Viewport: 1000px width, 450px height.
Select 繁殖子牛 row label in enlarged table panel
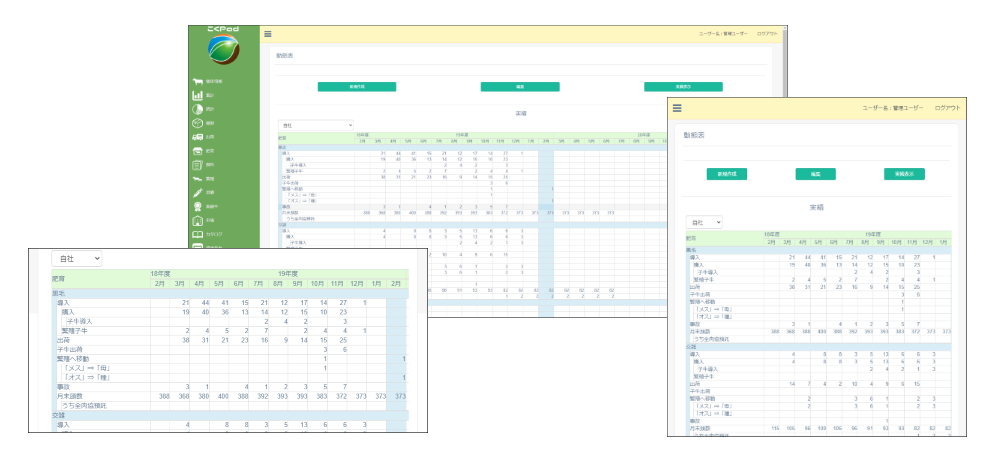tap(75, 331)
